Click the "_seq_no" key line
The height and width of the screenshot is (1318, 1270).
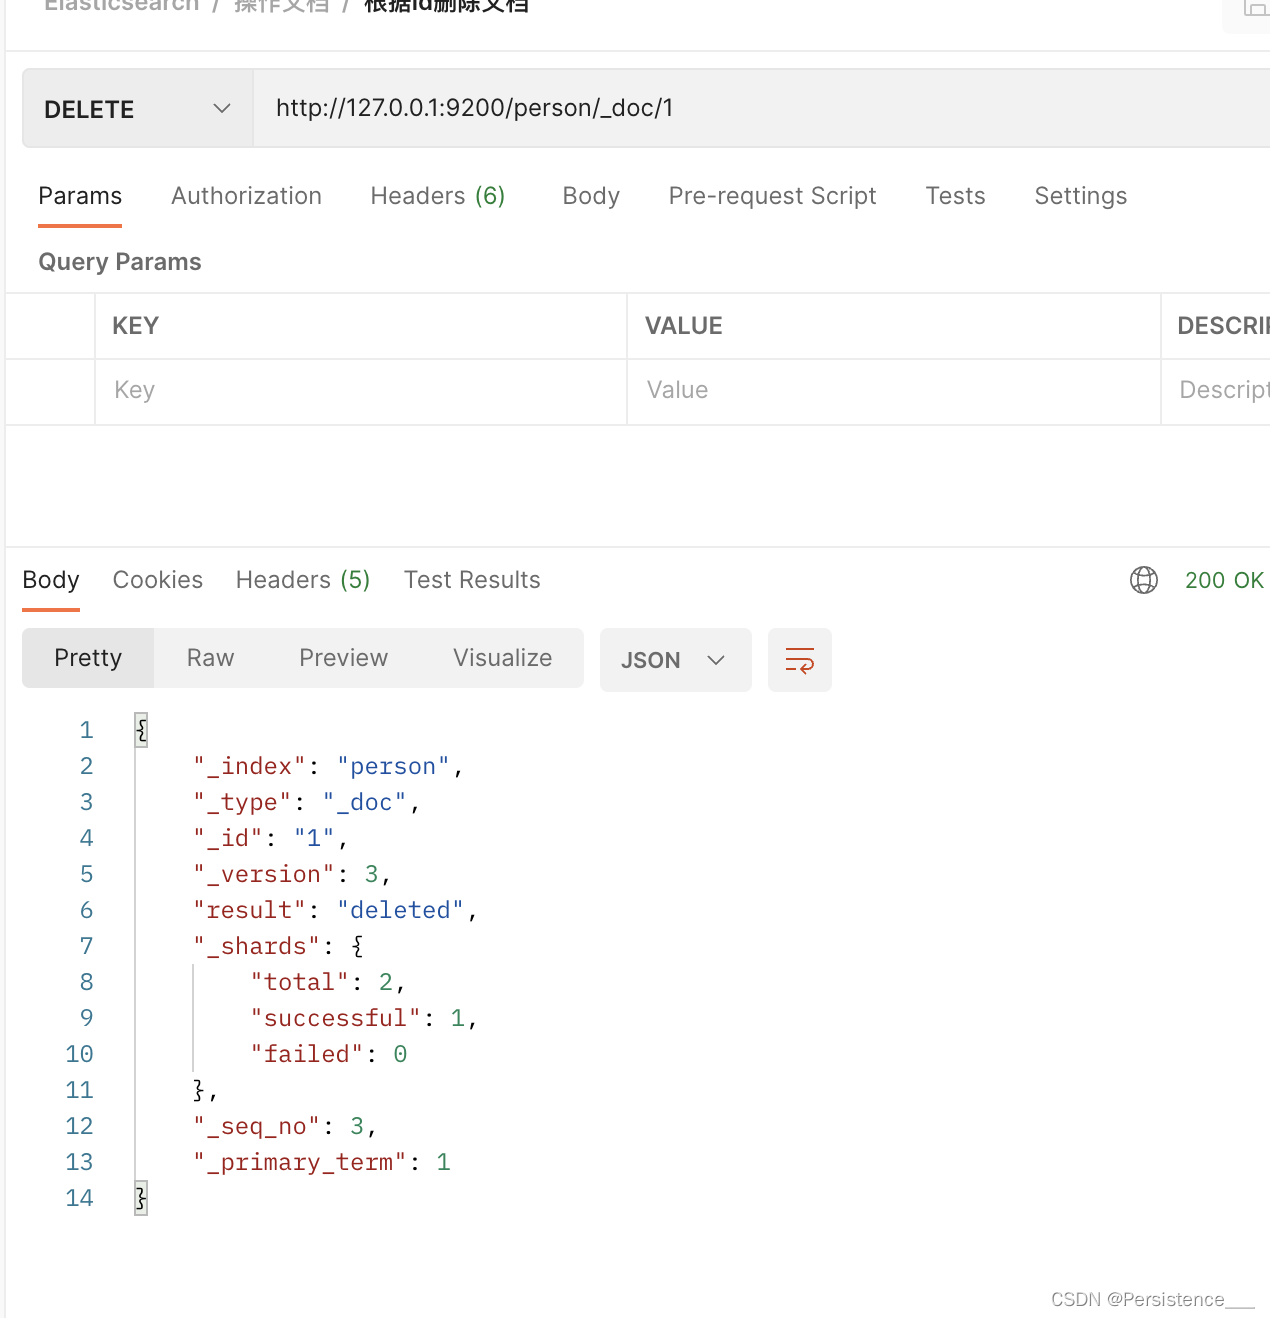[x=256, y=1127]
